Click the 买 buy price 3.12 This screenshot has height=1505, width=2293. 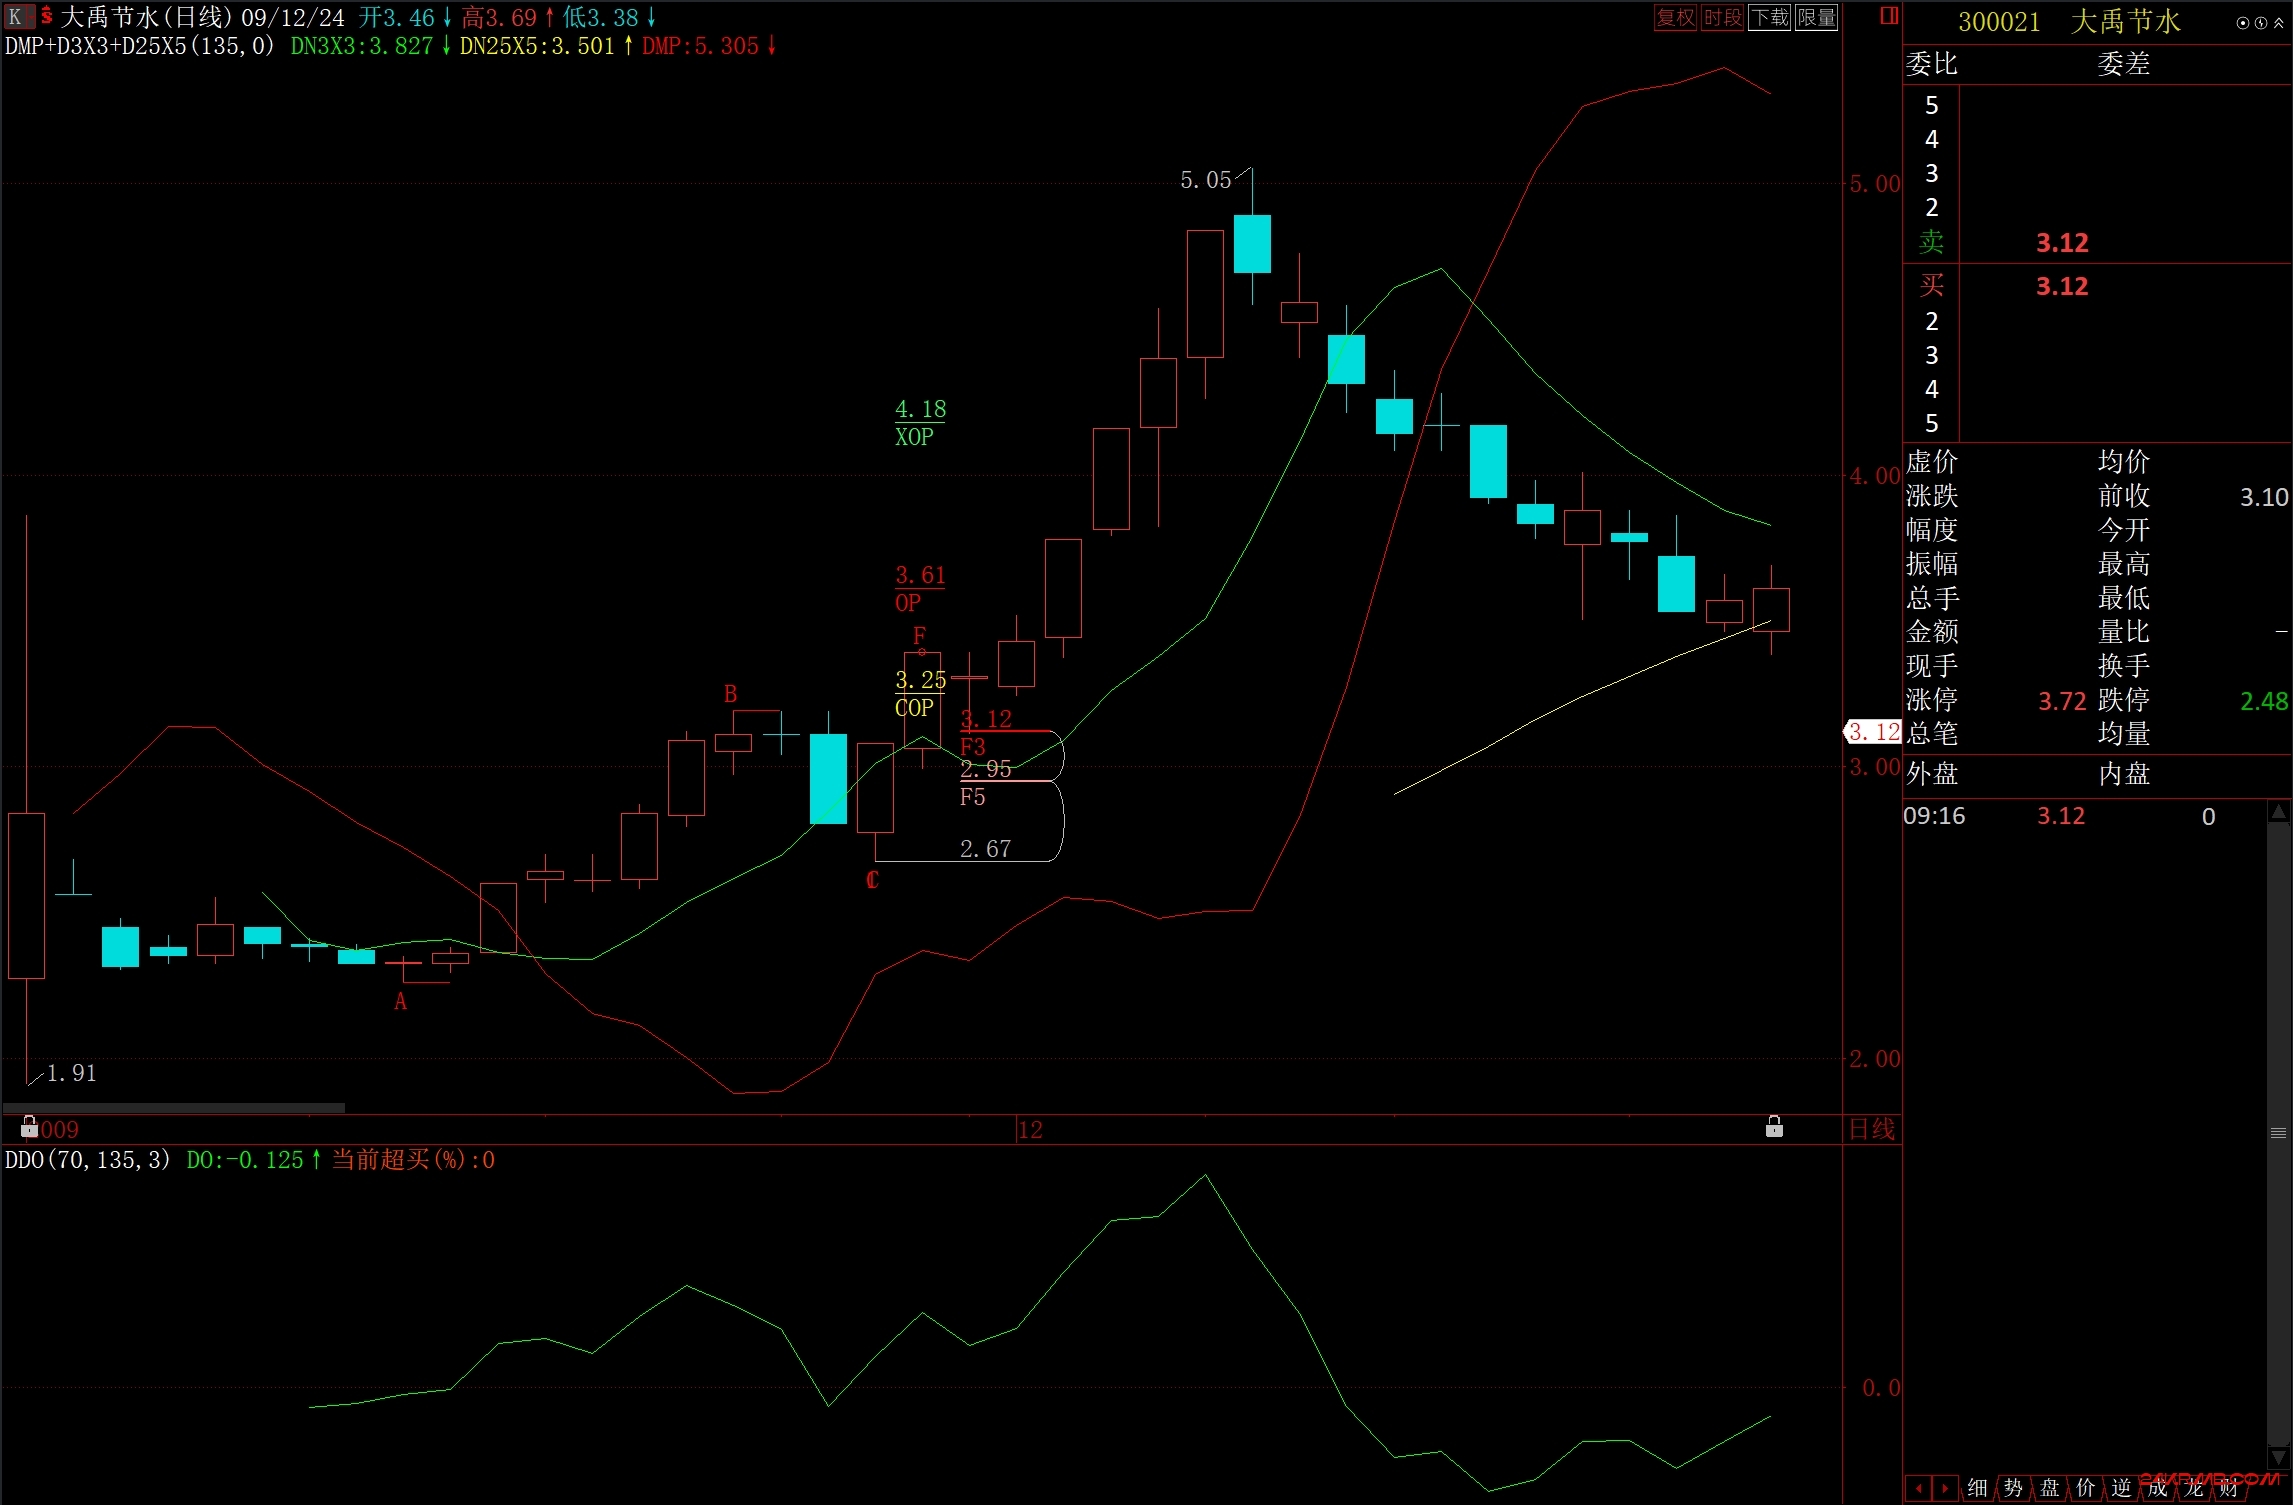click(x=2062, y=286)
